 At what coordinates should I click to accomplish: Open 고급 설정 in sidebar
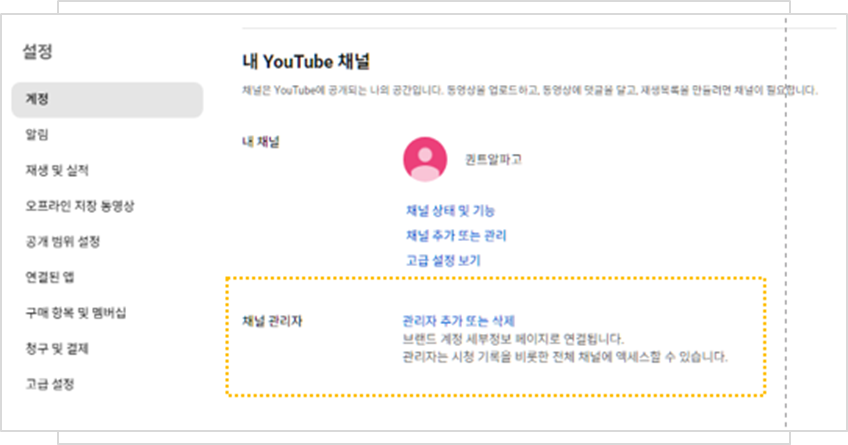50,384
